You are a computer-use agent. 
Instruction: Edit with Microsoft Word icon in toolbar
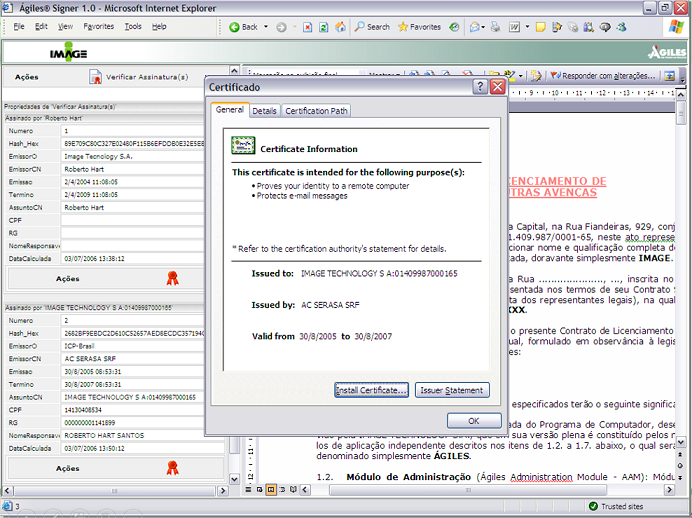coord(515,27)
